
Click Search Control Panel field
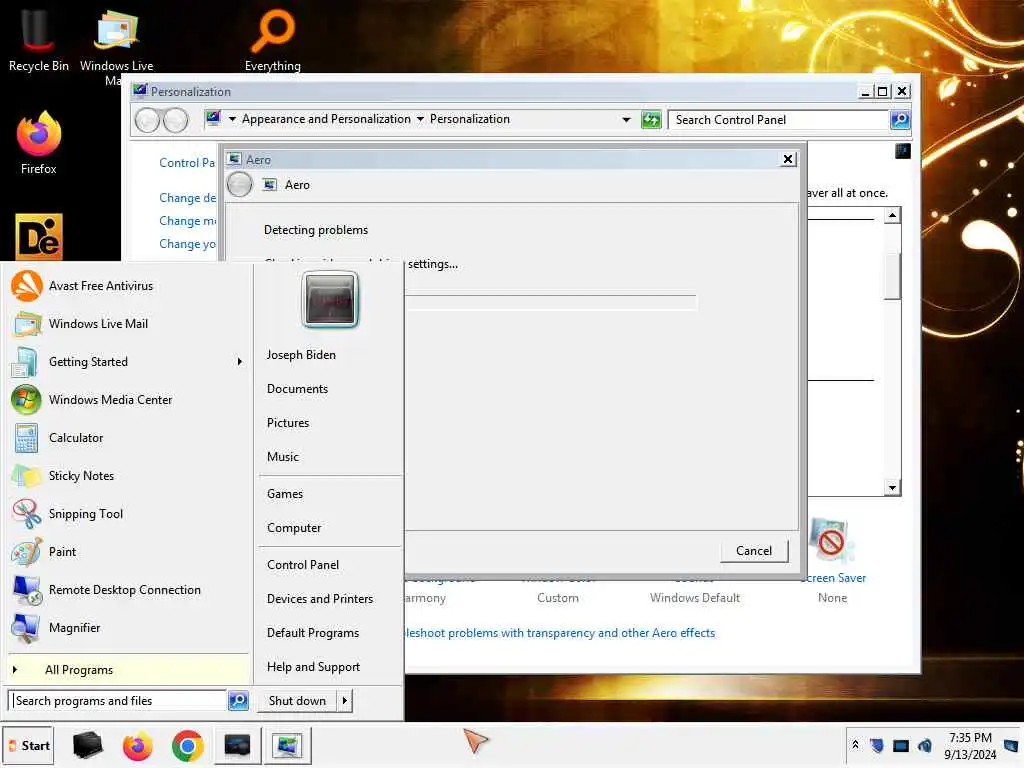tap(778, 120)
